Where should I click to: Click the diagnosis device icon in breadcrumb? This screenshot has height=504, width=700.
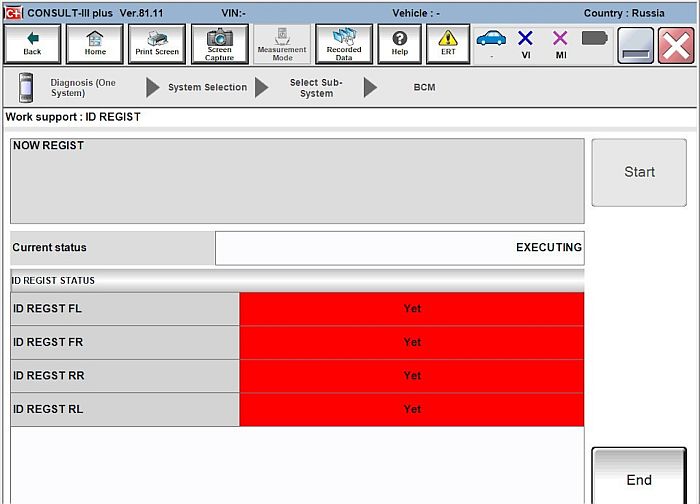26,87
